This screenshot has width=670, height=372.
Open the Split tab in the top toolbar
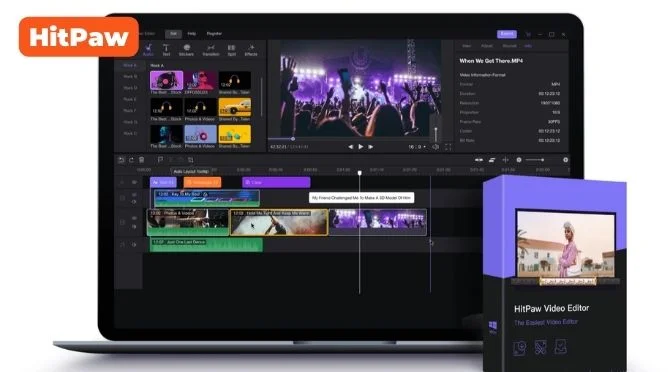click(232, 50)
